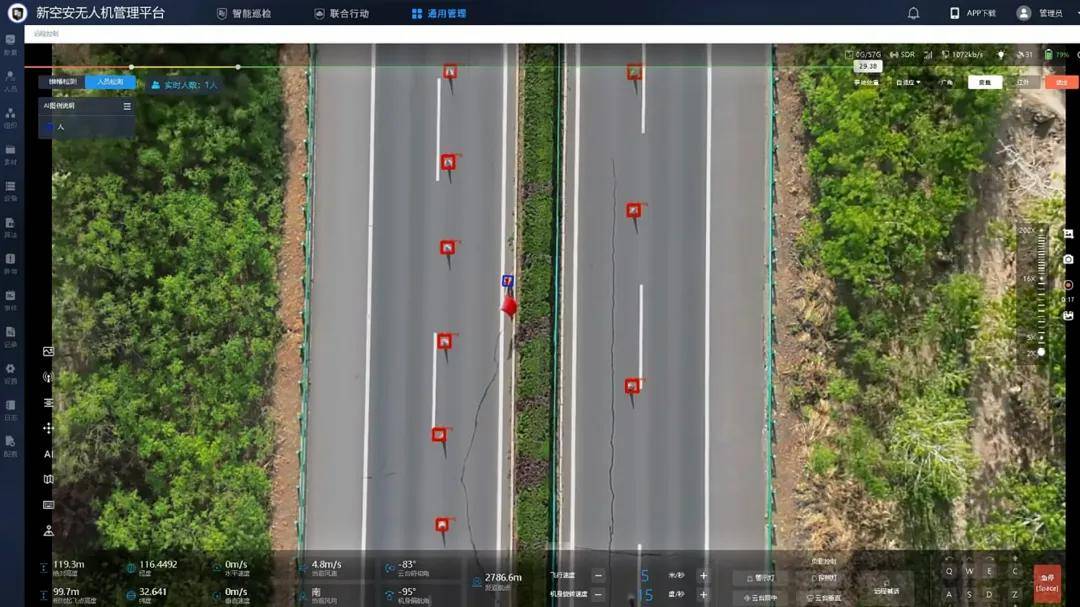The height and width of the screenshot is (607, 1080).
Task: Click the plus button for 飞行速度
Action: [703, 576]
